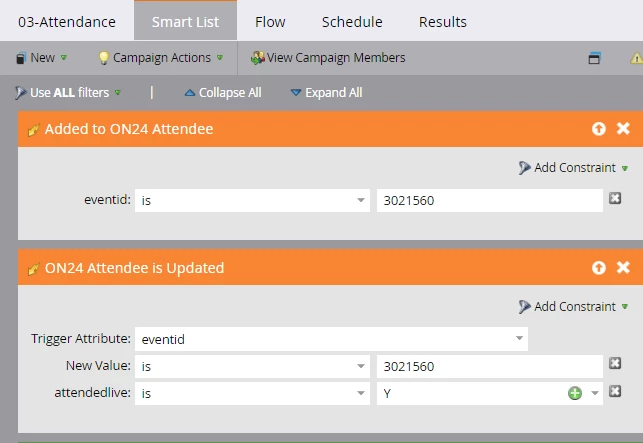Delete the eventid constraint in first trigger
This screenshot has width=643, height=443.
(x=615, y=199)
